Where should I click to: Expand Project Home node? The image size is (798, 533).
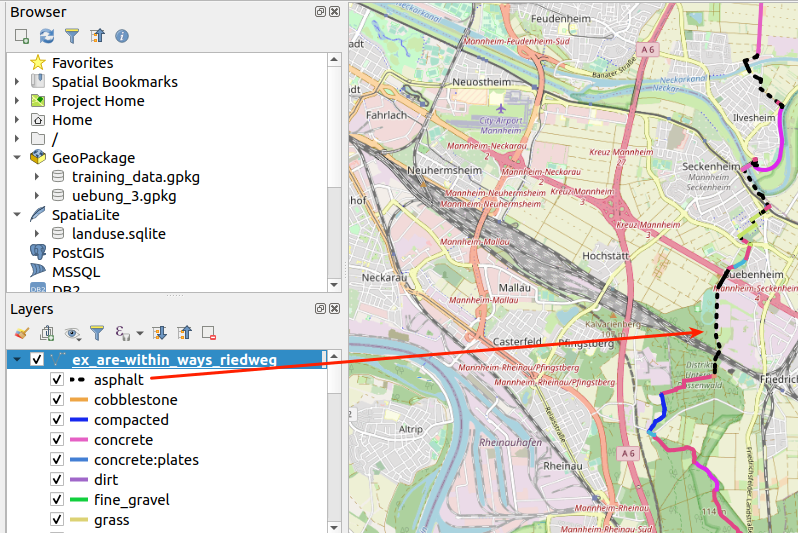click(17, 101)
